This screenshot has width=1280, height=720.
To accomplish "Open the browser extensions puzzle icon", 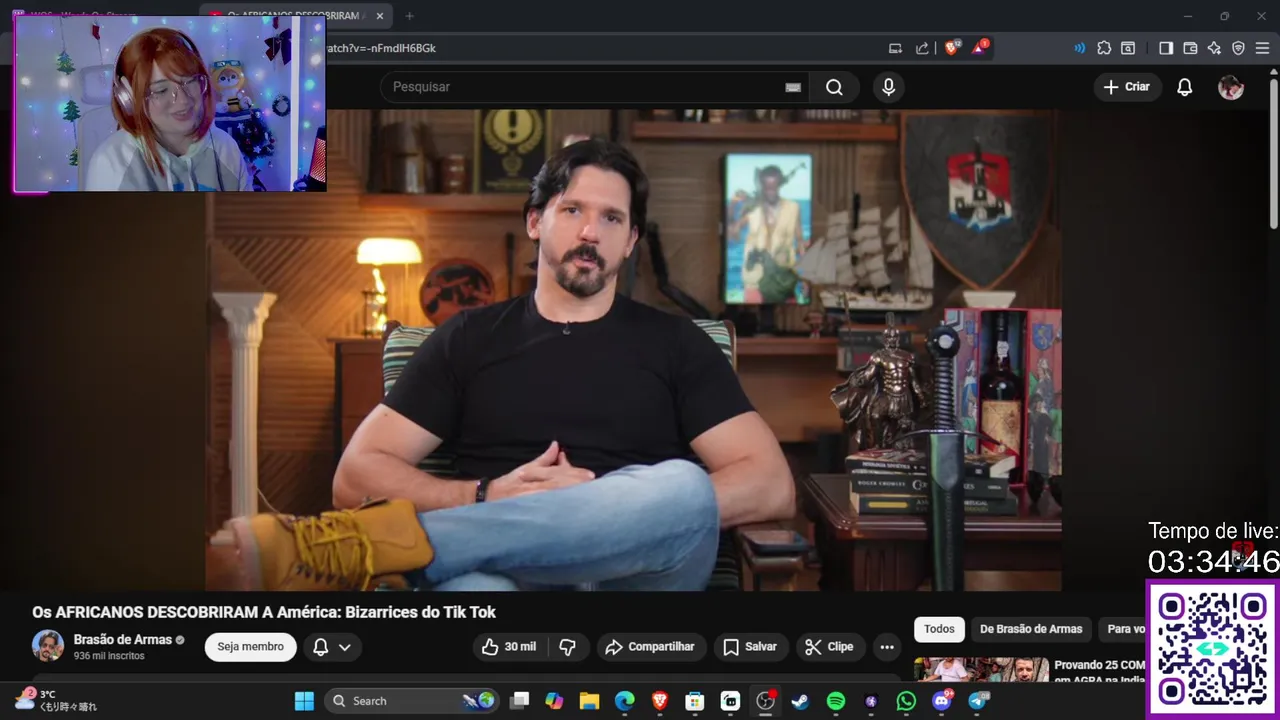I will point(1104,48).
